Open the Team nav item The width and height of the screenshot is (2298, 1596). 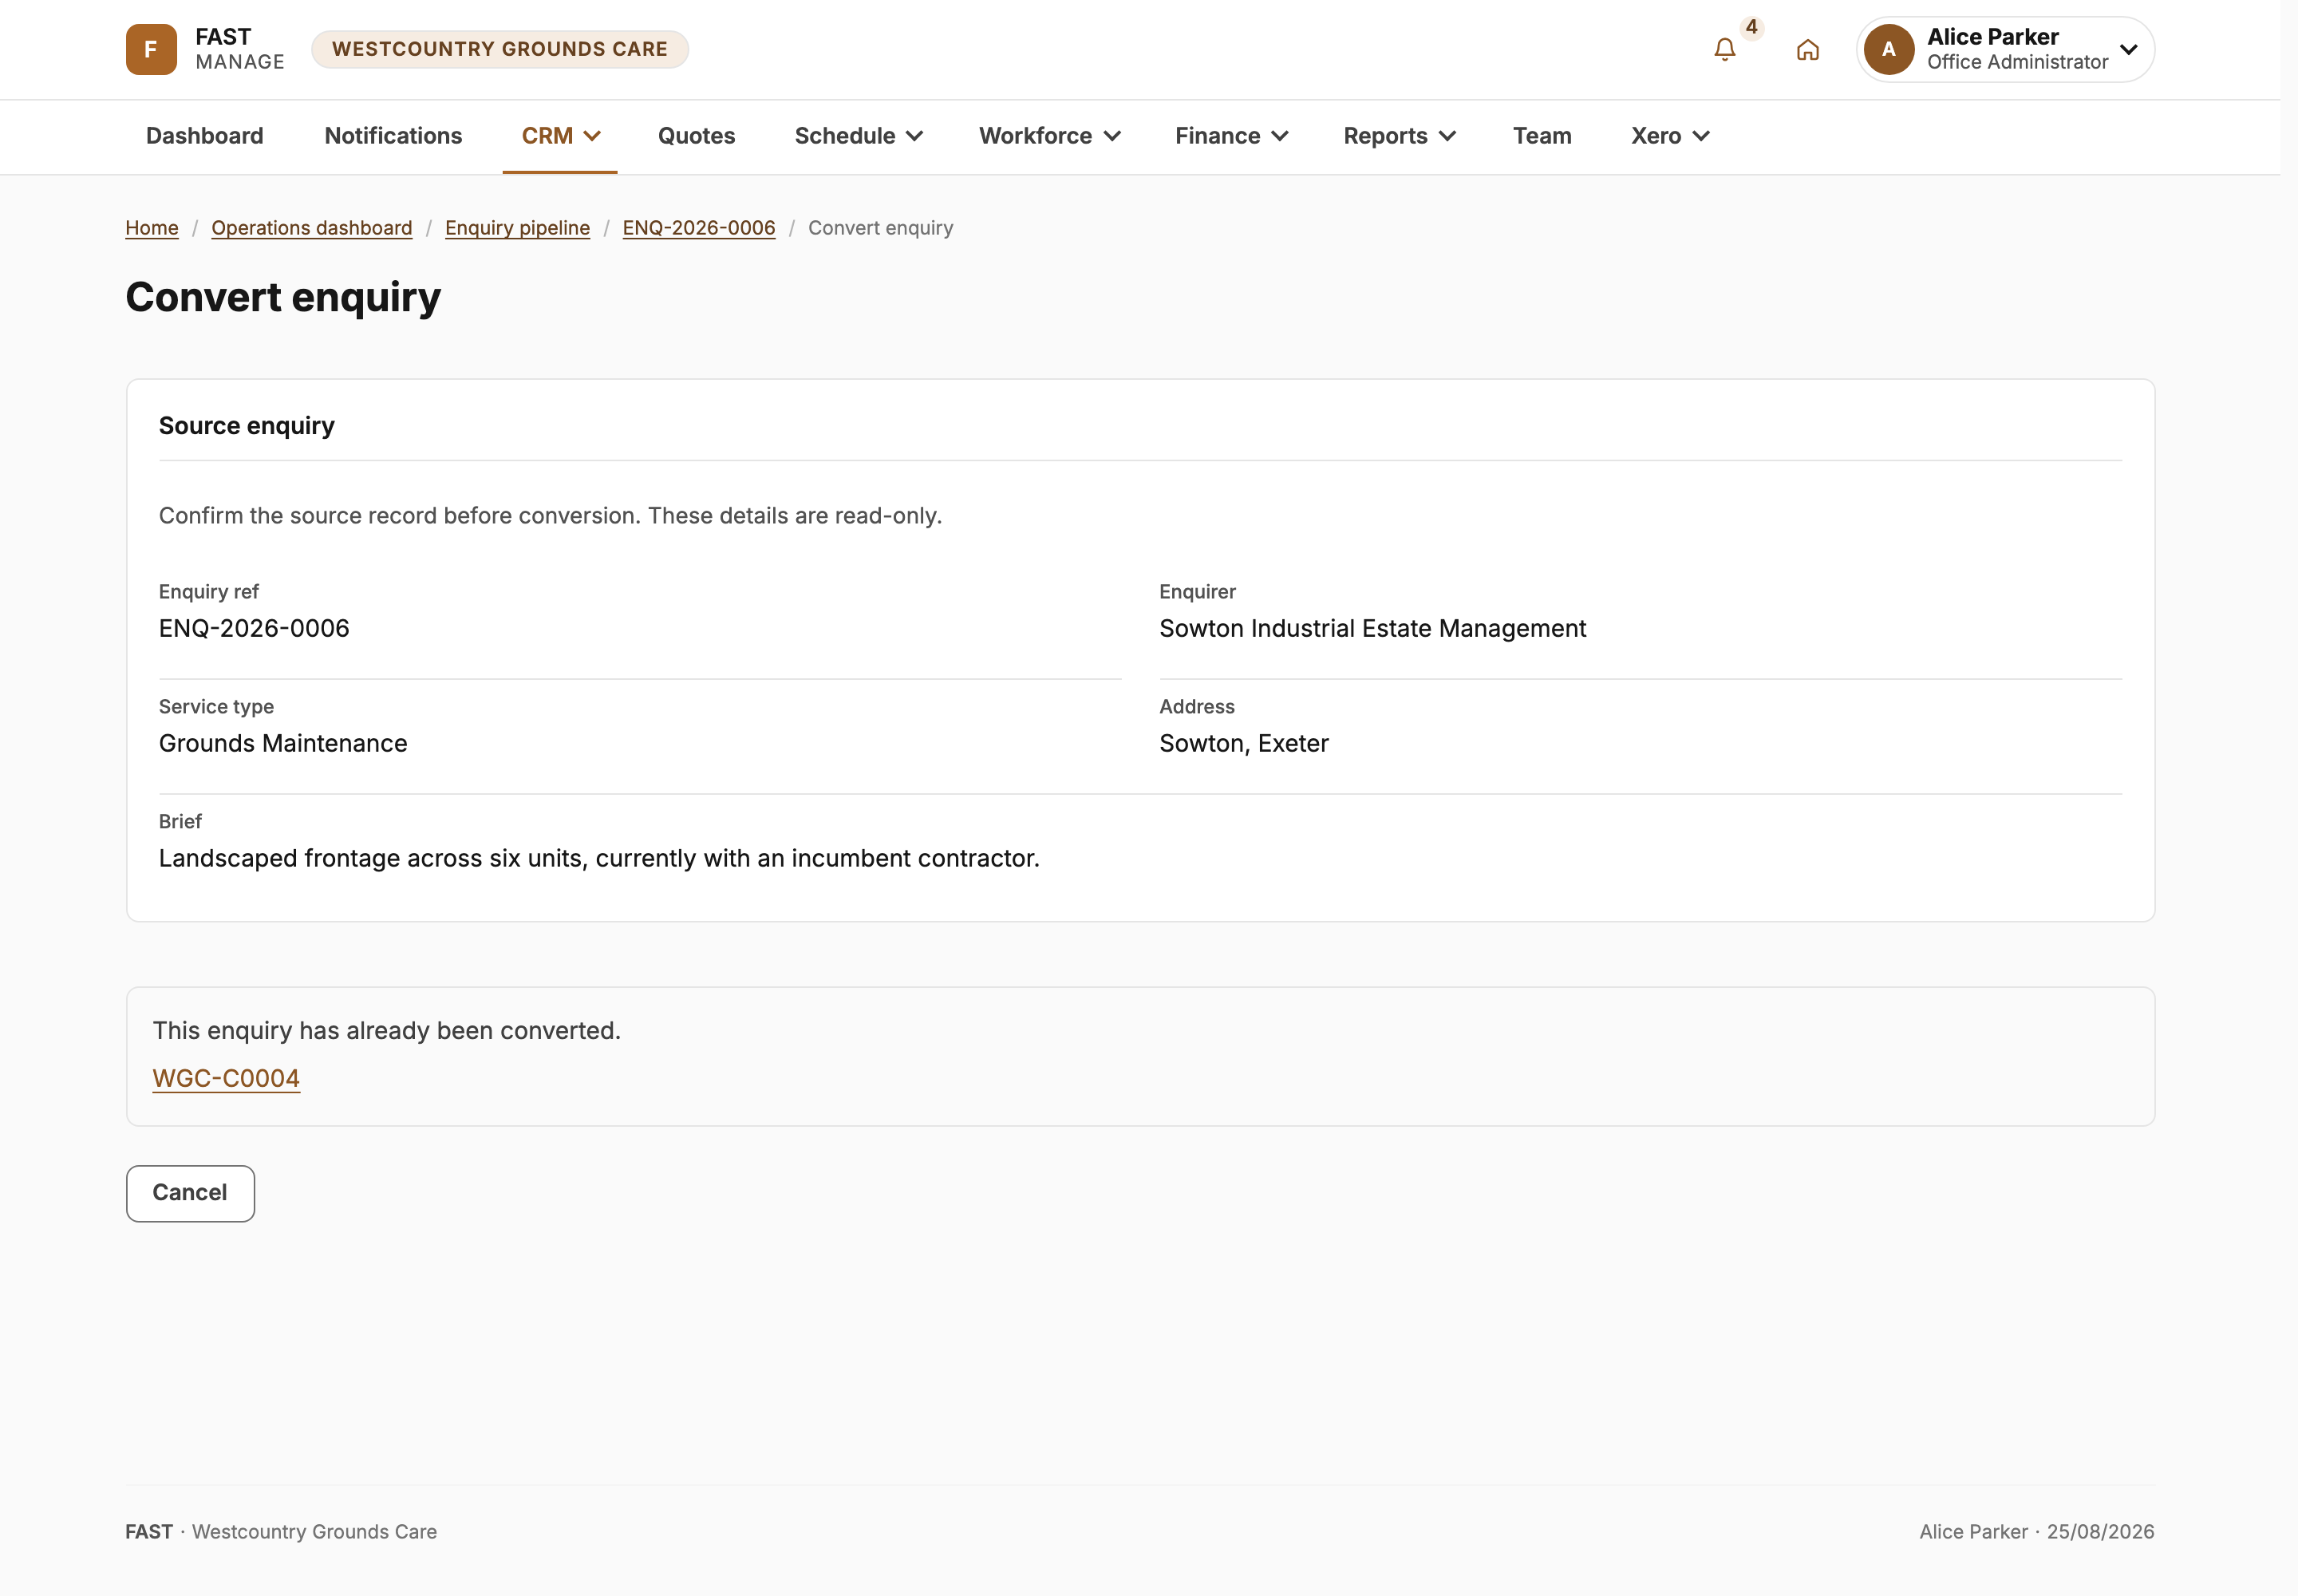(1542, 136)
